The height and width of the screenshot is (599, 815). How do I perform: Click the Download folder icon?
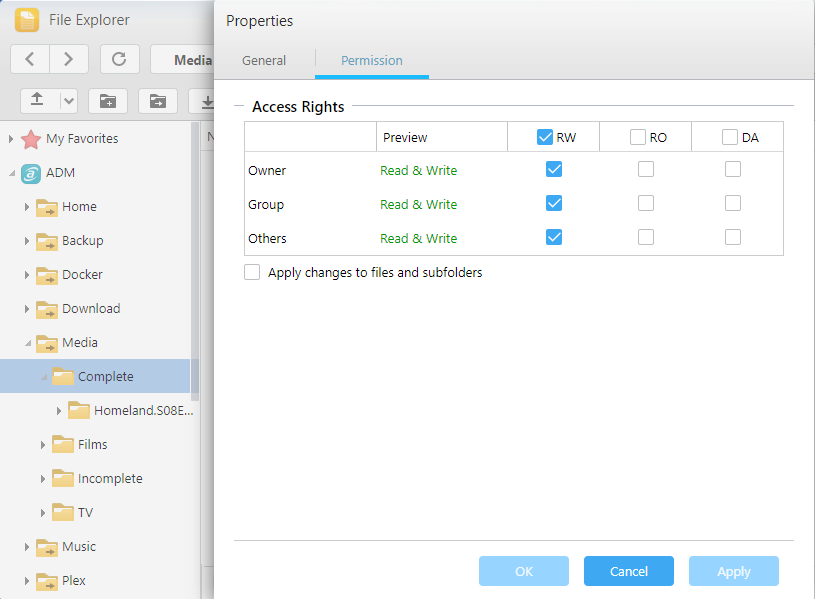pyautogui.click(x=47, y=309)
